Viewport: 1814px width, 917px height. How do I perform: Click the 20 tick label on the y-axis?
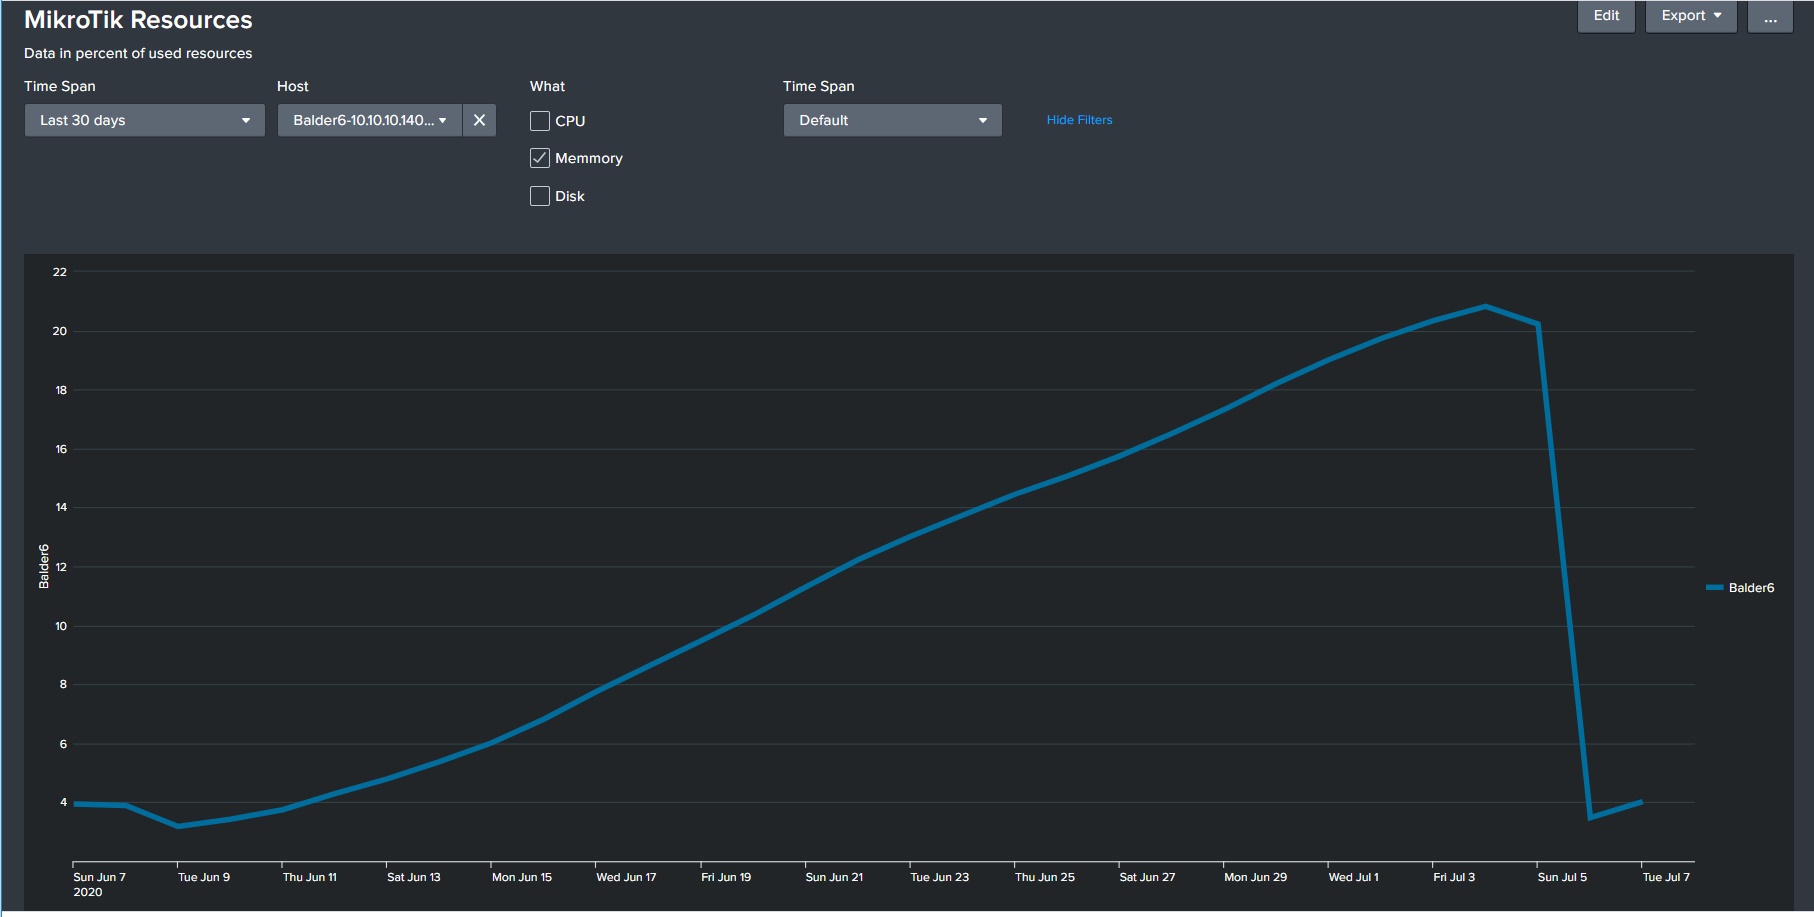coord(60,331)
